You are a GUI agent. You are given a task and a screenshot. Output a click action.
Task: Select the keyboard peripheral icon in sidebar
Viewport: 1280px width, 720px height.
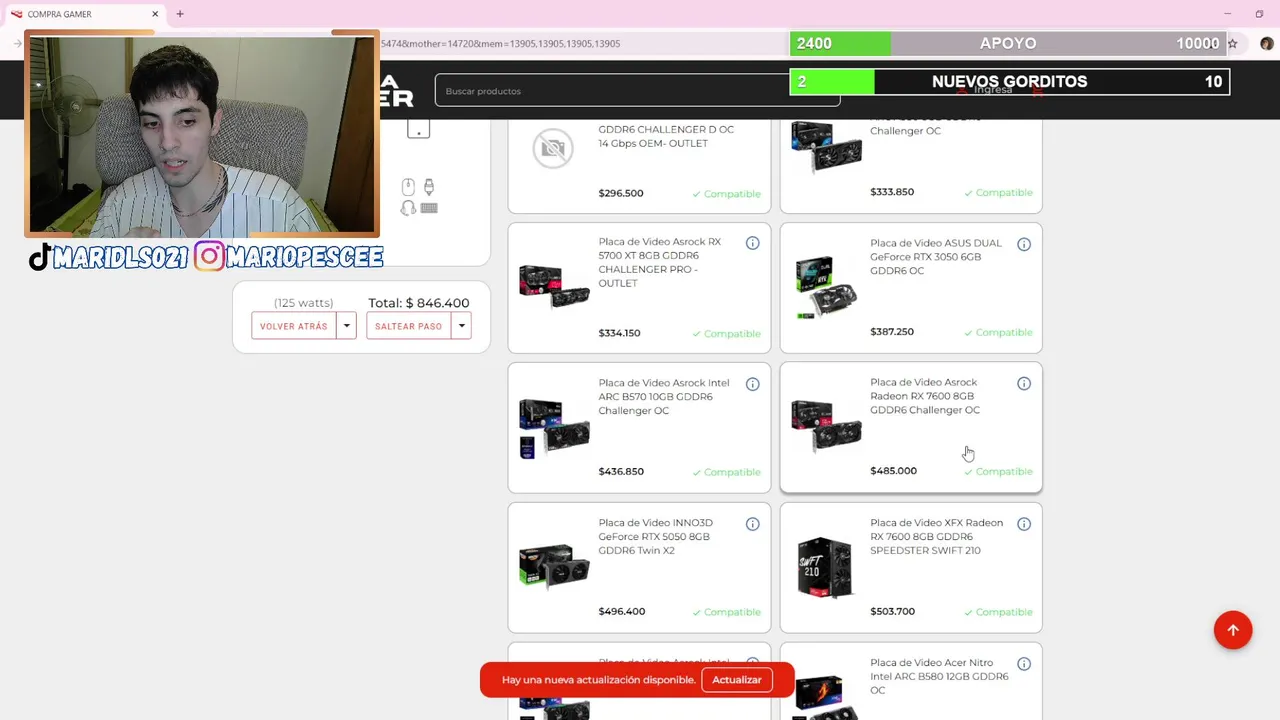(x=429, y=208)
